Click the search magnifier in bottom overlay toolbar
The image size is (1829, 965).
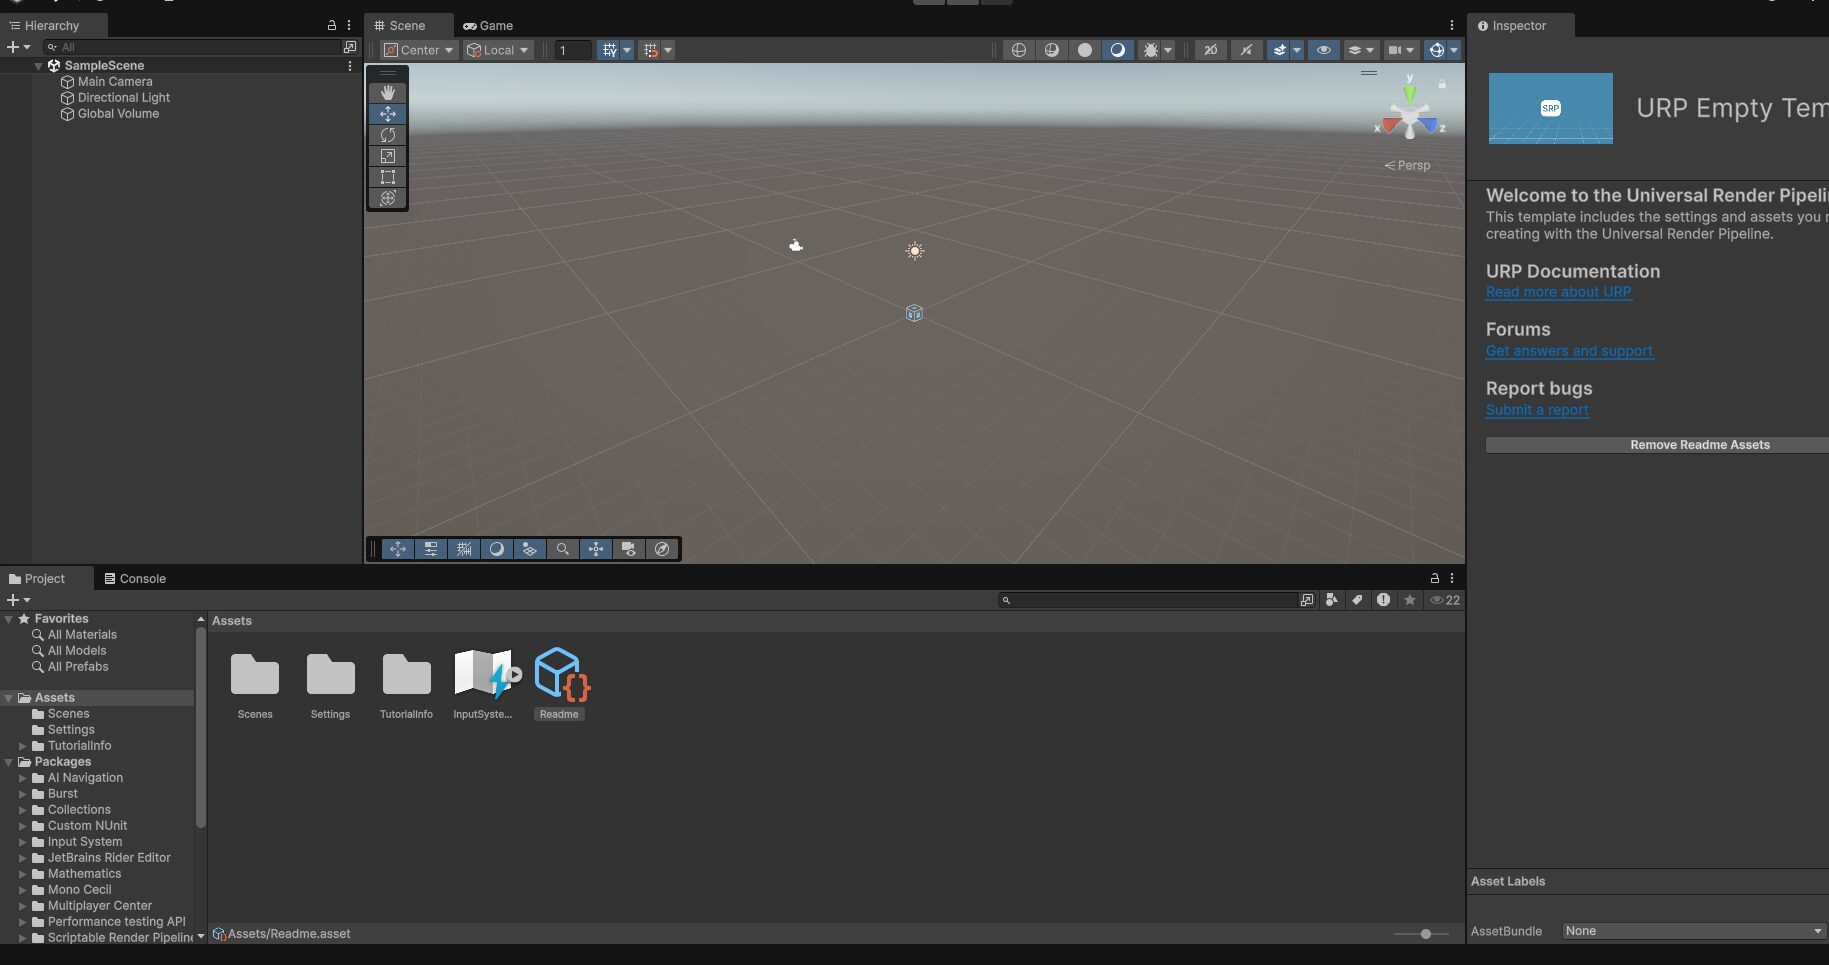[563, 549]
